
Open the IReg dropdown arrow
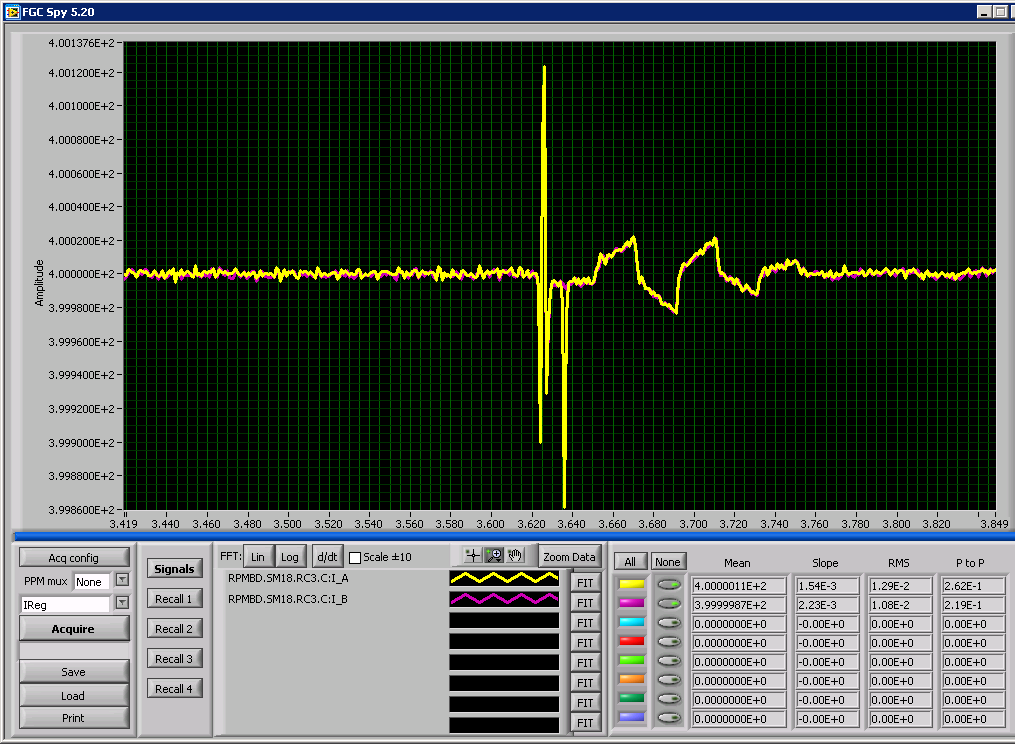(122, 603)
